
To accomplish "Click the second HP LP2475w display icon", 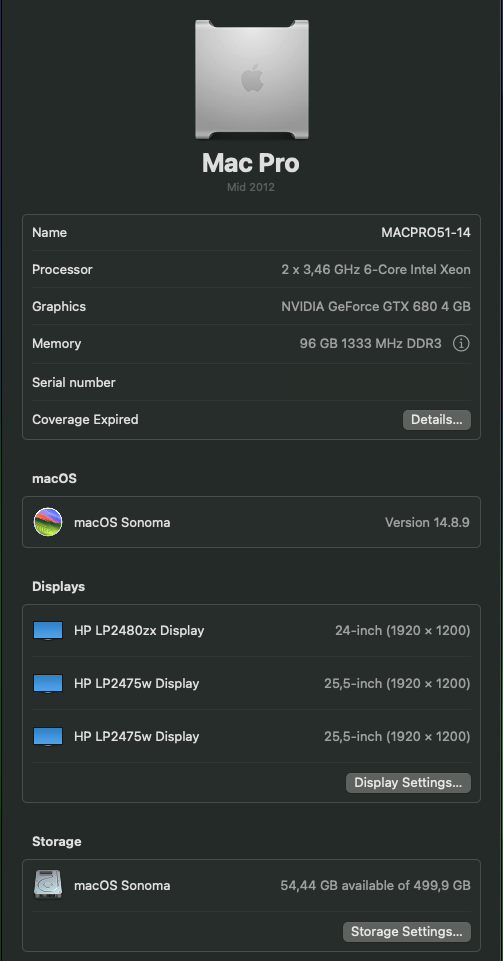I will click(x=48, y=736).
